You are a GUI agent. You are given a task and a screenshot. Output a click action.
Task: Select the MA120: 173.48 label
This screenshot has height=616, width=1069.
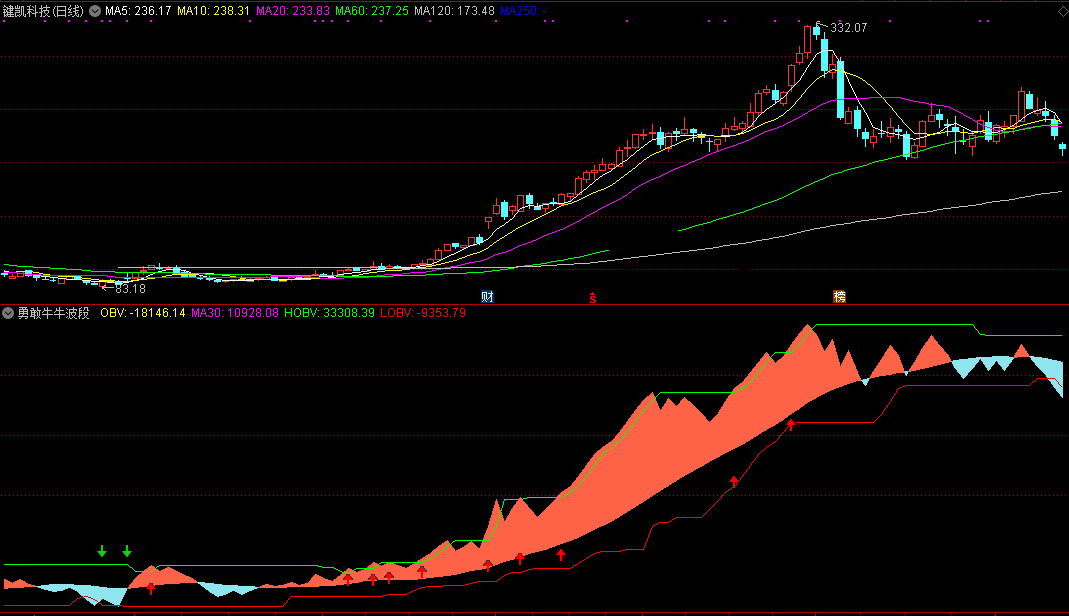tap(454, 11)
